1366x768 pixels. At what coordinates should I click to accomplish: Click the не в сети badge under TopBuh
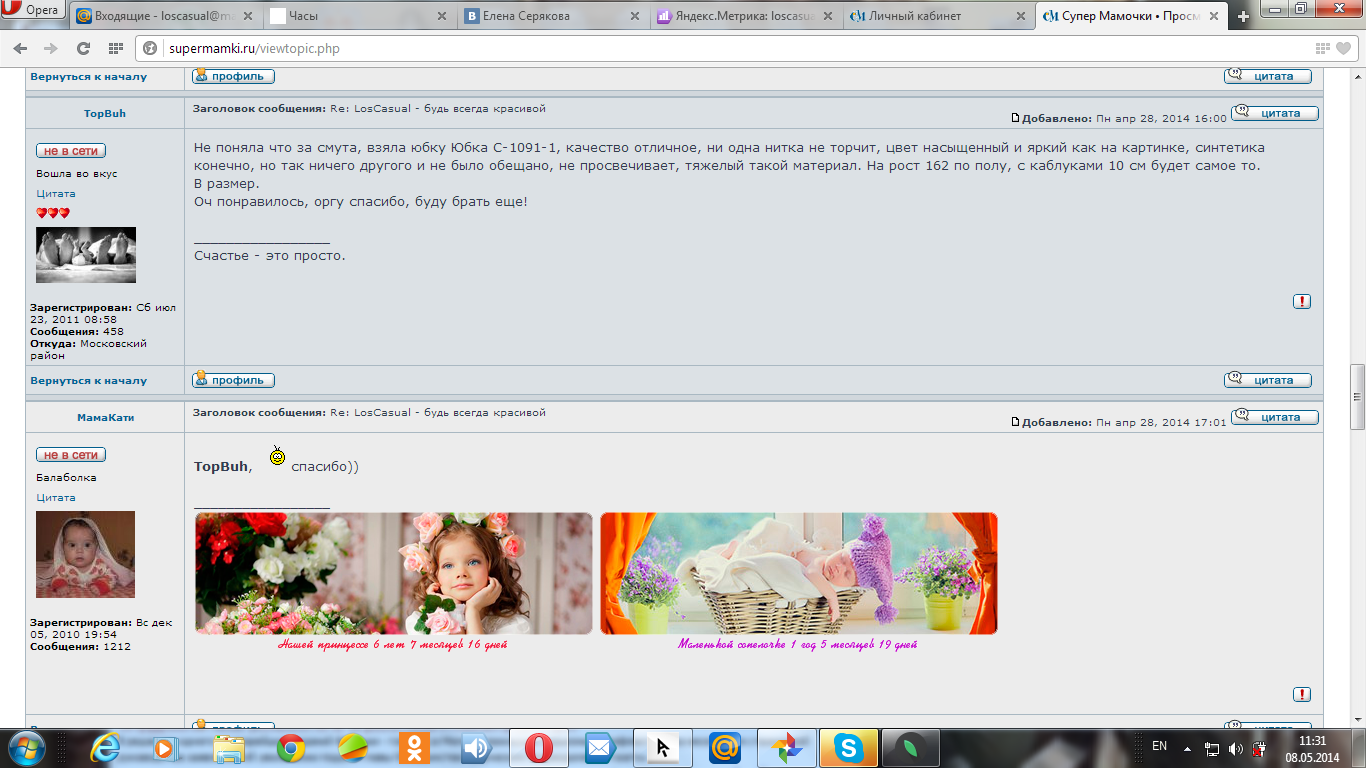pyautogui.click(x=71, y=151)
